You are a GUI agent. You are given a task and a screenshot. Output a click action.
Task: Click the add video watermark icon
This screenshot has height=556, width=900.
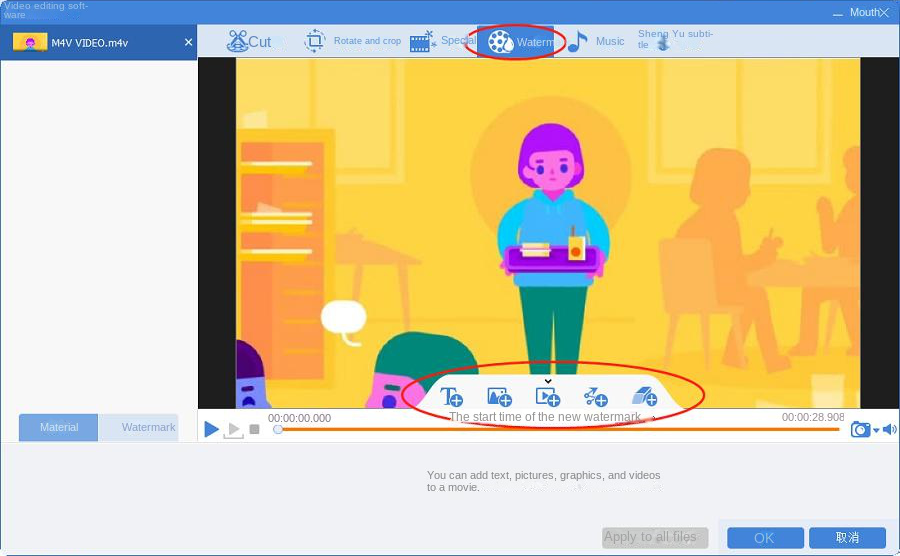tap(547, 397)
